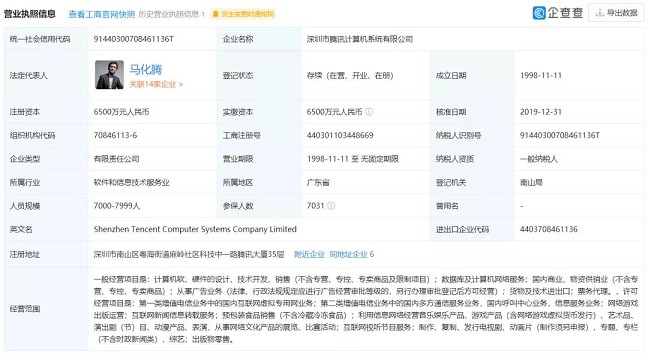Open 查看工商官网快照 link

102,14
